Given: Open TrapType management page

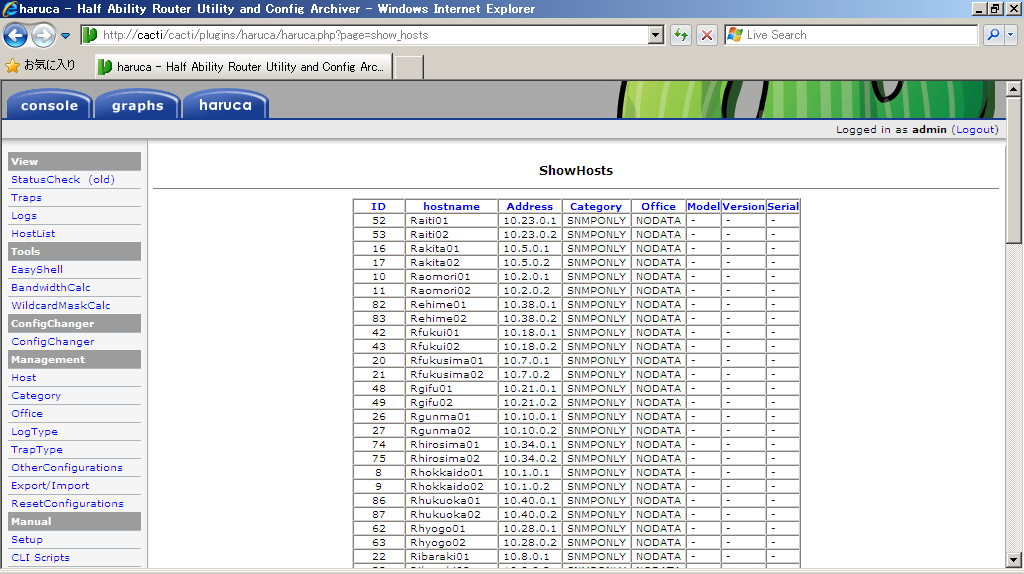Looking at the screenshot, I should [x=37, y=449].
